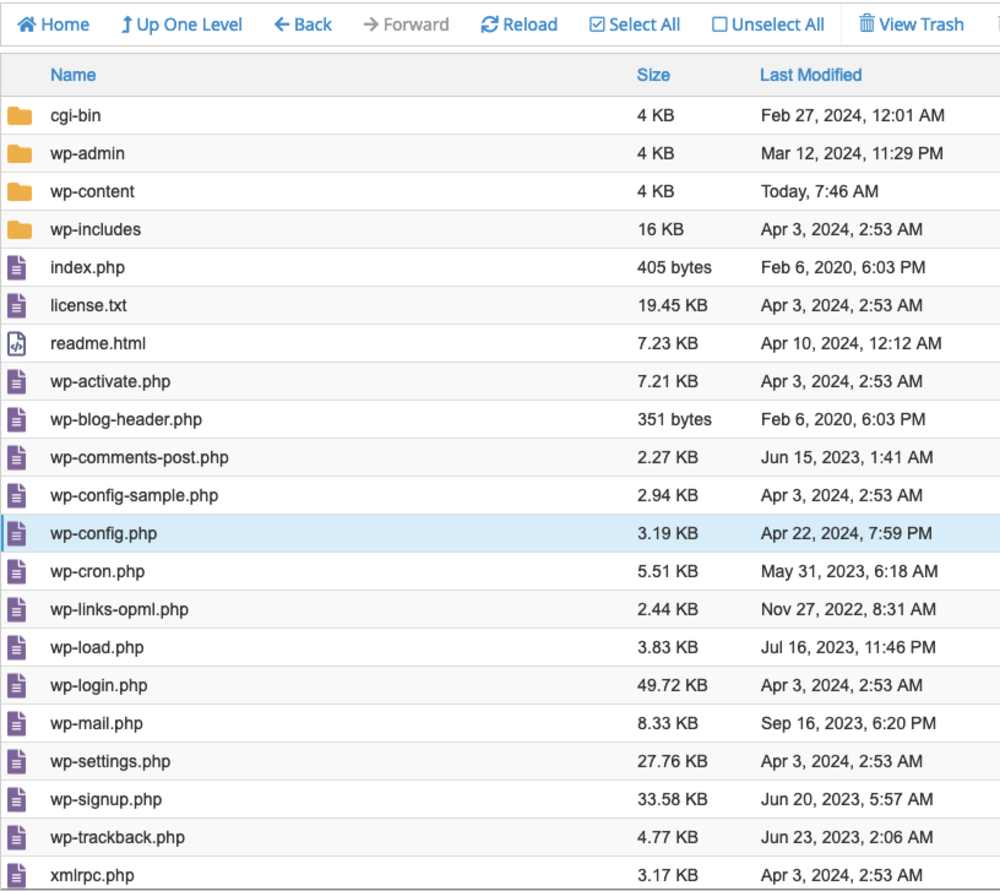The image size is (1000, 891).
Task: Click the Nov 27, 2022, 8:31 AM date
Action: (848, 610)
